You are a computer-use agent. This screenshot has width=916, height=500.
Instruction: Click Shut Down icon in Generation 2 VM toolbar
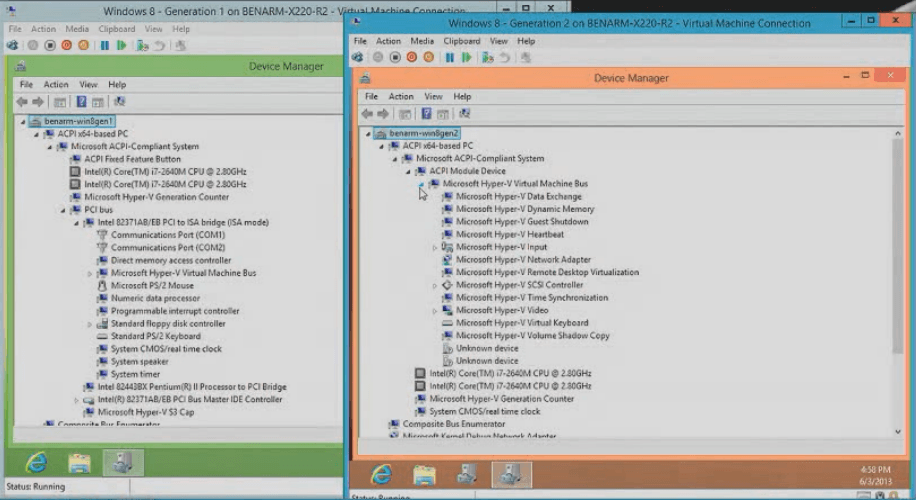pos(412,57)
